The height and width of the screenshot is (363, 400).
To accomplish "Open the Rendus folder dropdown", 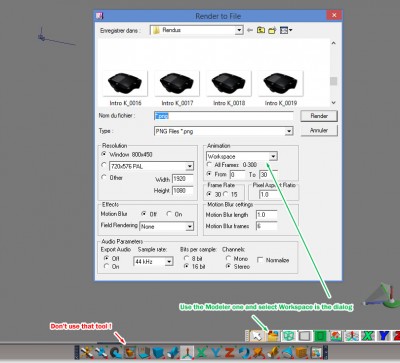I will point(239,30).
